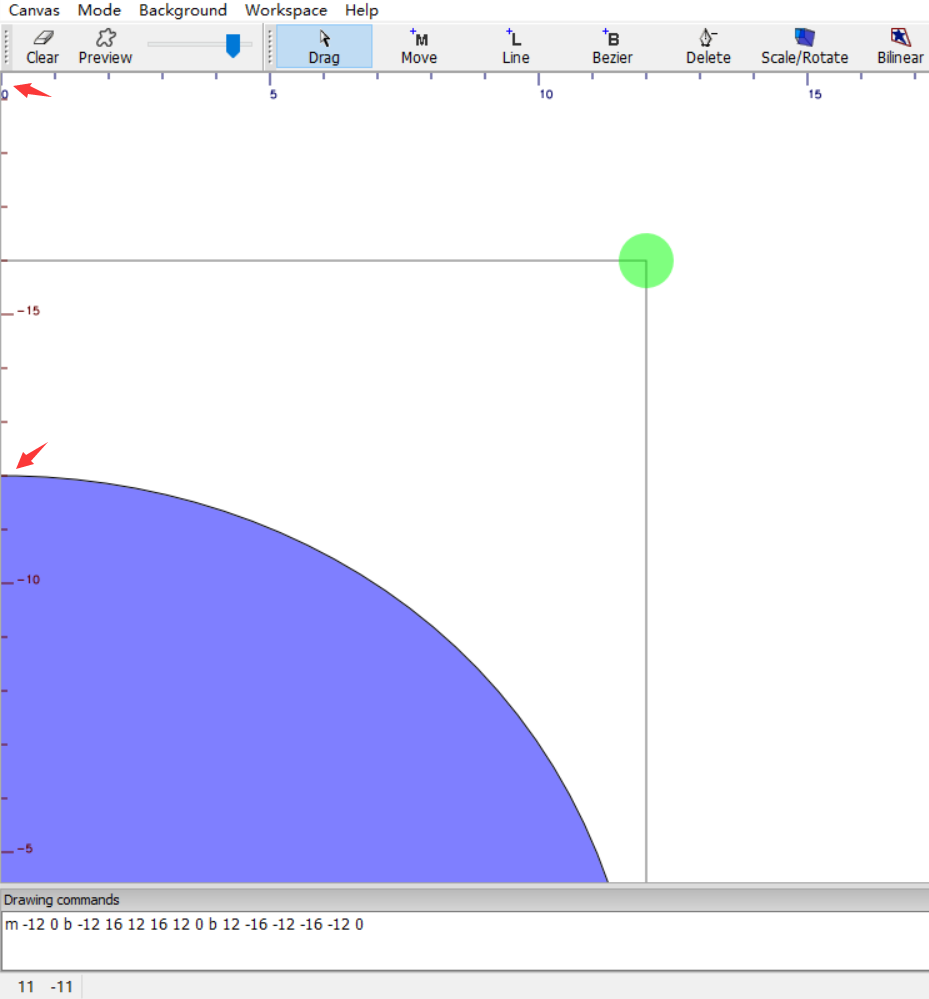Select the Drag tool
The image size is (929, 999).
[324, 47]
